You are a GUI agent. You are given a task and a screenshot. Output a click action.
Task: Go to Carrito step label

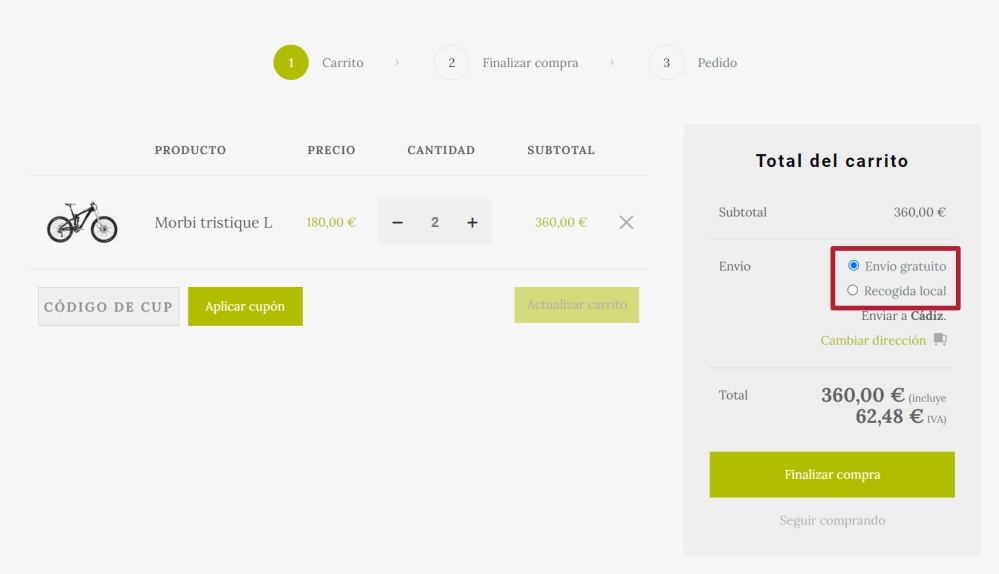[342, 63]
